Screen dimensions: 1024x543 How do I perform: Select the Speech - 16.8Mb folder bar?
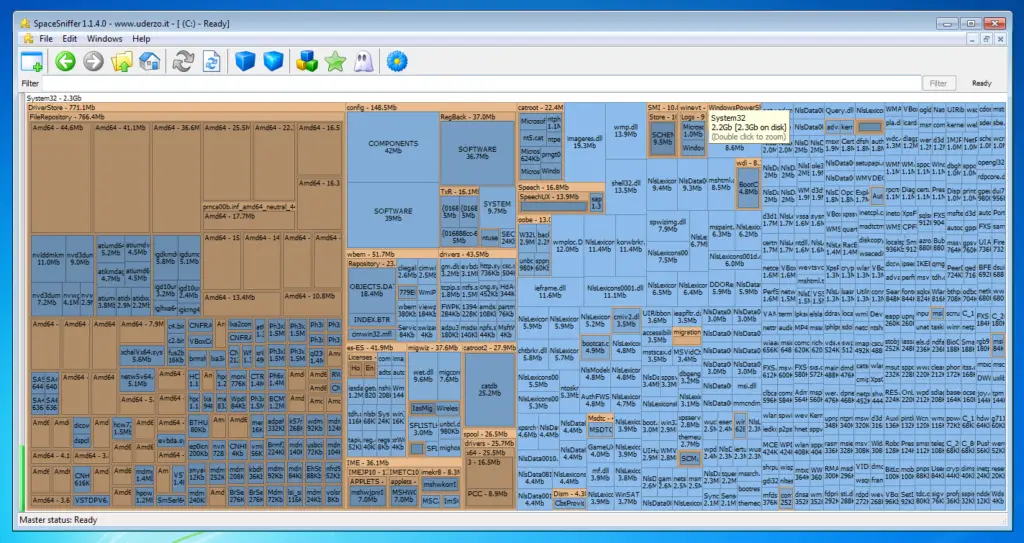tap(560, 187)
